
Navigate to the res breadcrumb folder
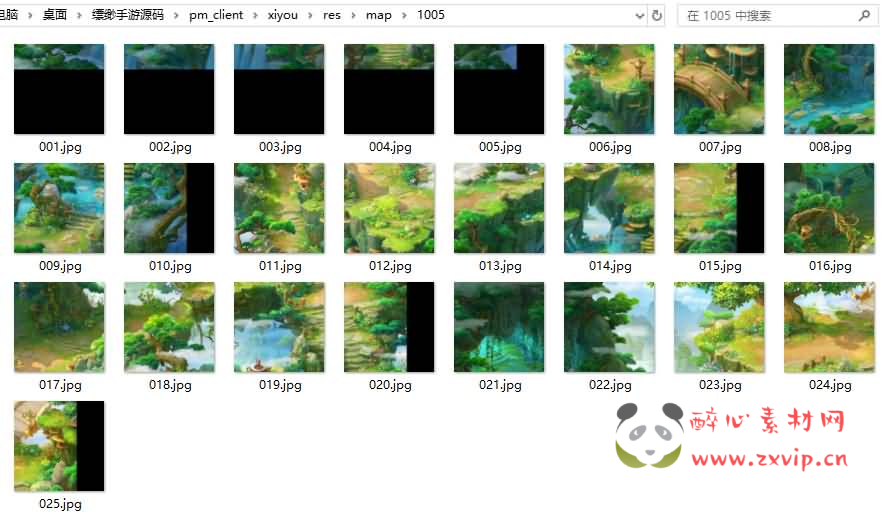pos(331,16)
